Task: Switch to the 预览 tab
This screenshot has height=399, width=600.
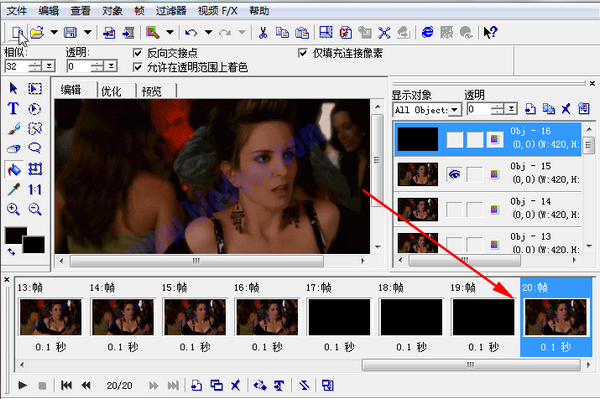Action: (x=152, y=91)
